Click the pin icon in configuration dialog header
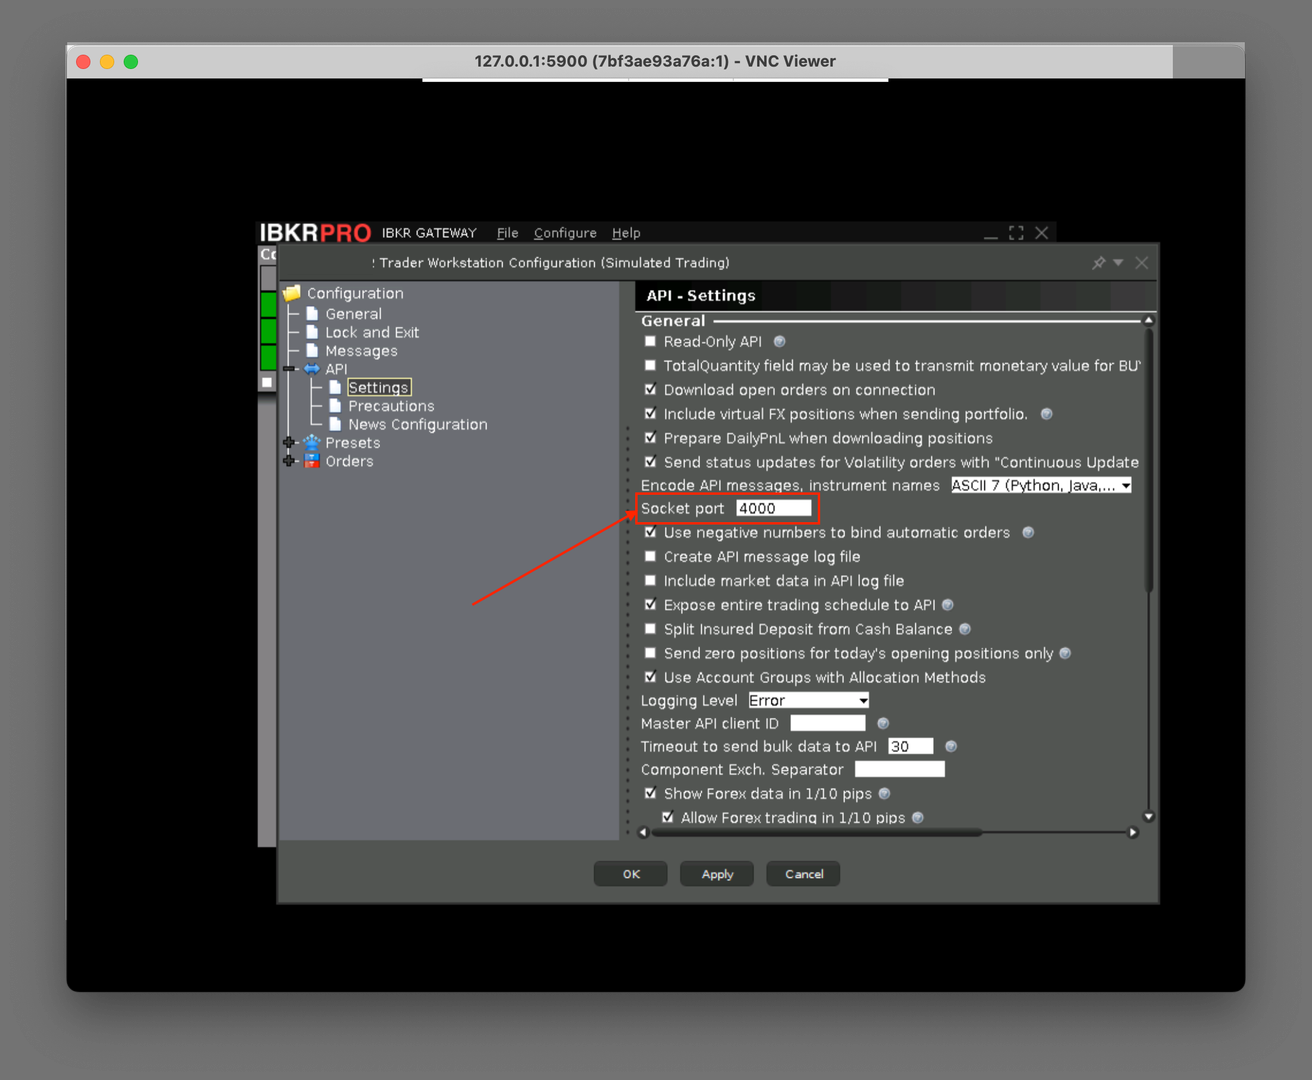The image size is (1312, 1080). [1099, 263]
